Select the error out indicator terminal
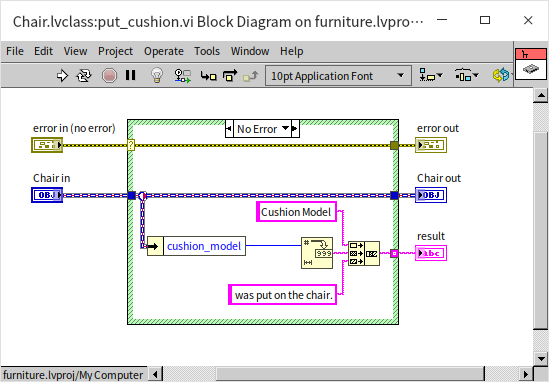The image size is (549, 382). [431, 145]
